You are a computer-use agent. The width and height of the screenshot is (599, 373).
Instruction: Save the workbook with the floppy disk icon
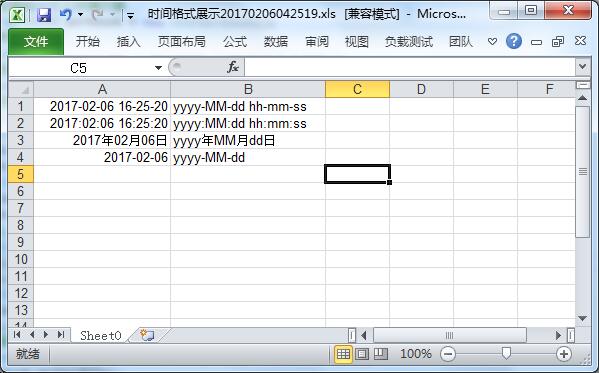tap(44, 15)
